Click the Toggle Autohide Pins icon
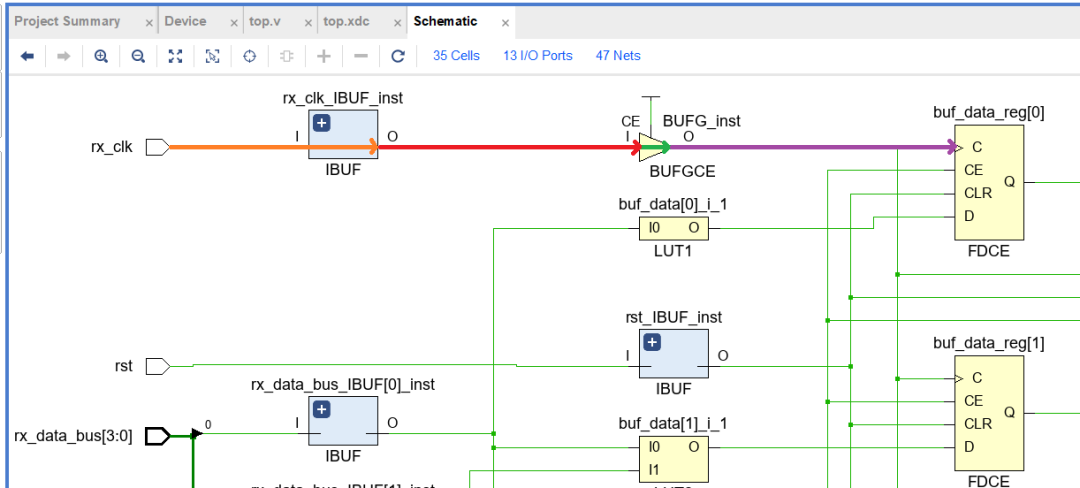The height and width of the screenshot is (488, 1080). (x=287, y=56)
